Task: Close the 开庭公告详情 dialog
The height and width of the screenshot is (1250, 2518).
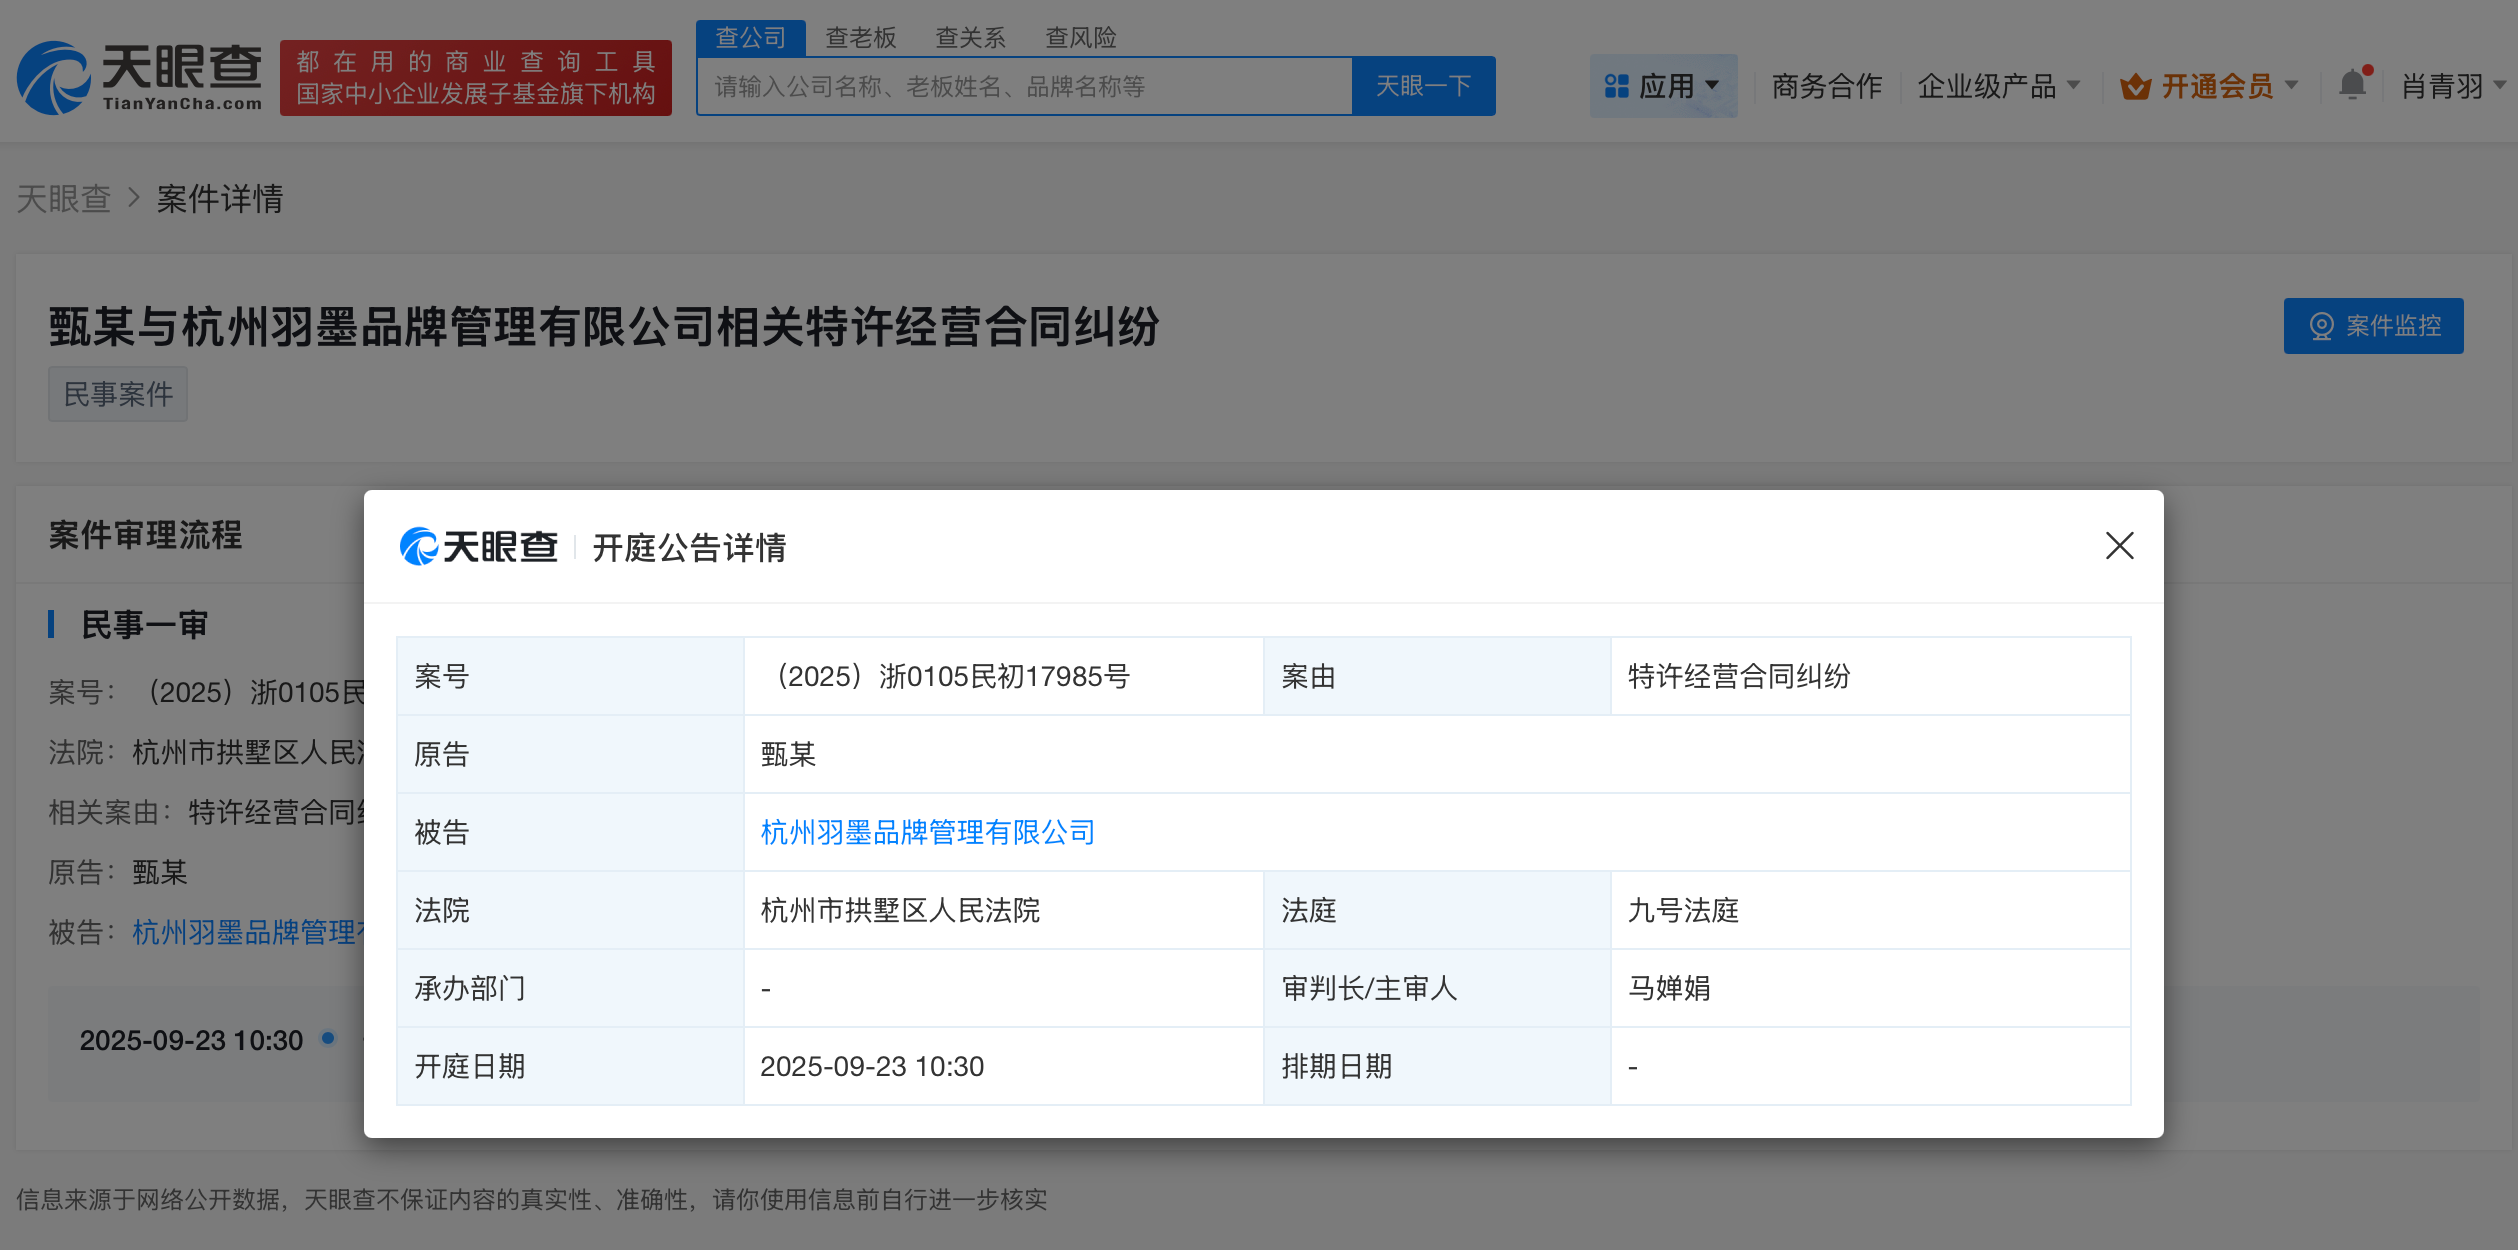Action: pos(2120,546)
